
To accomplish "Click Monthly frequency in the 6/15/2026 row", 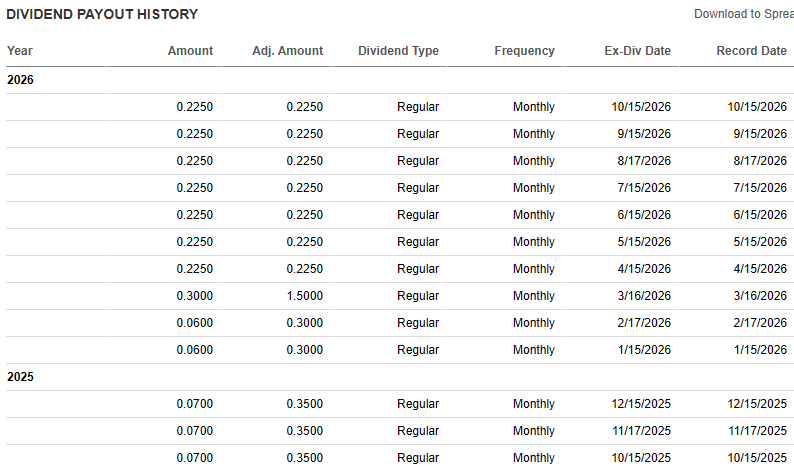I will click(x=534, y=215).
